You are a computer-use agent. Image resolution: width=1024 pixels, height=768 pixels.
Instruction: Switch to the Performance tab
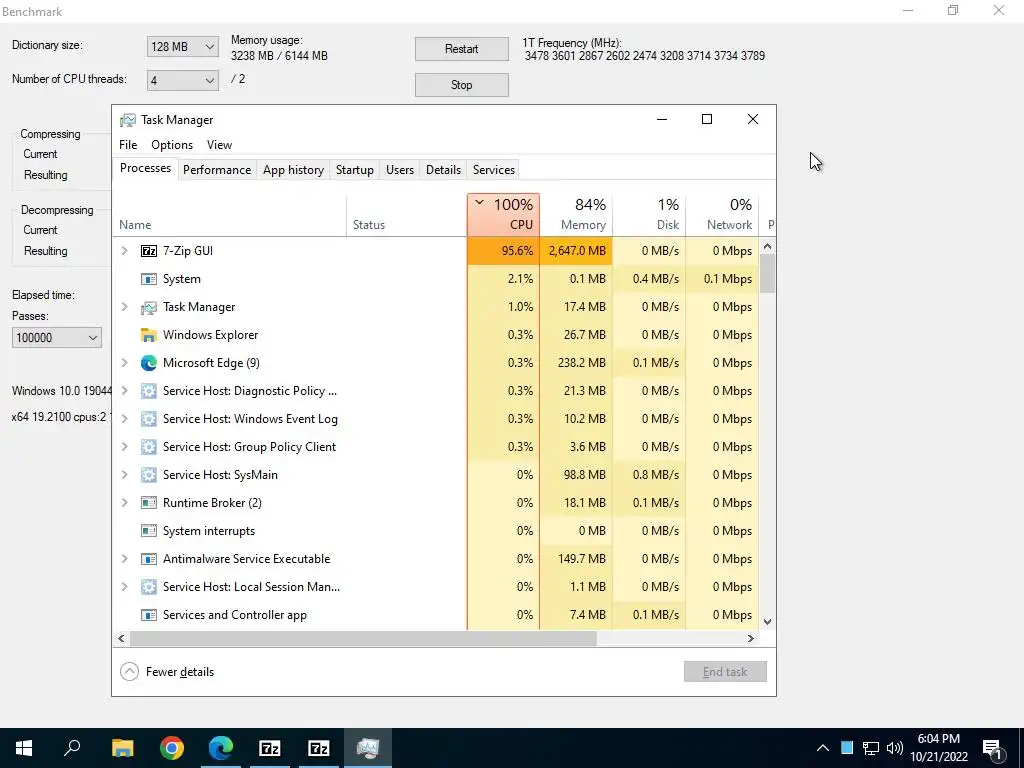pos(217,170)
